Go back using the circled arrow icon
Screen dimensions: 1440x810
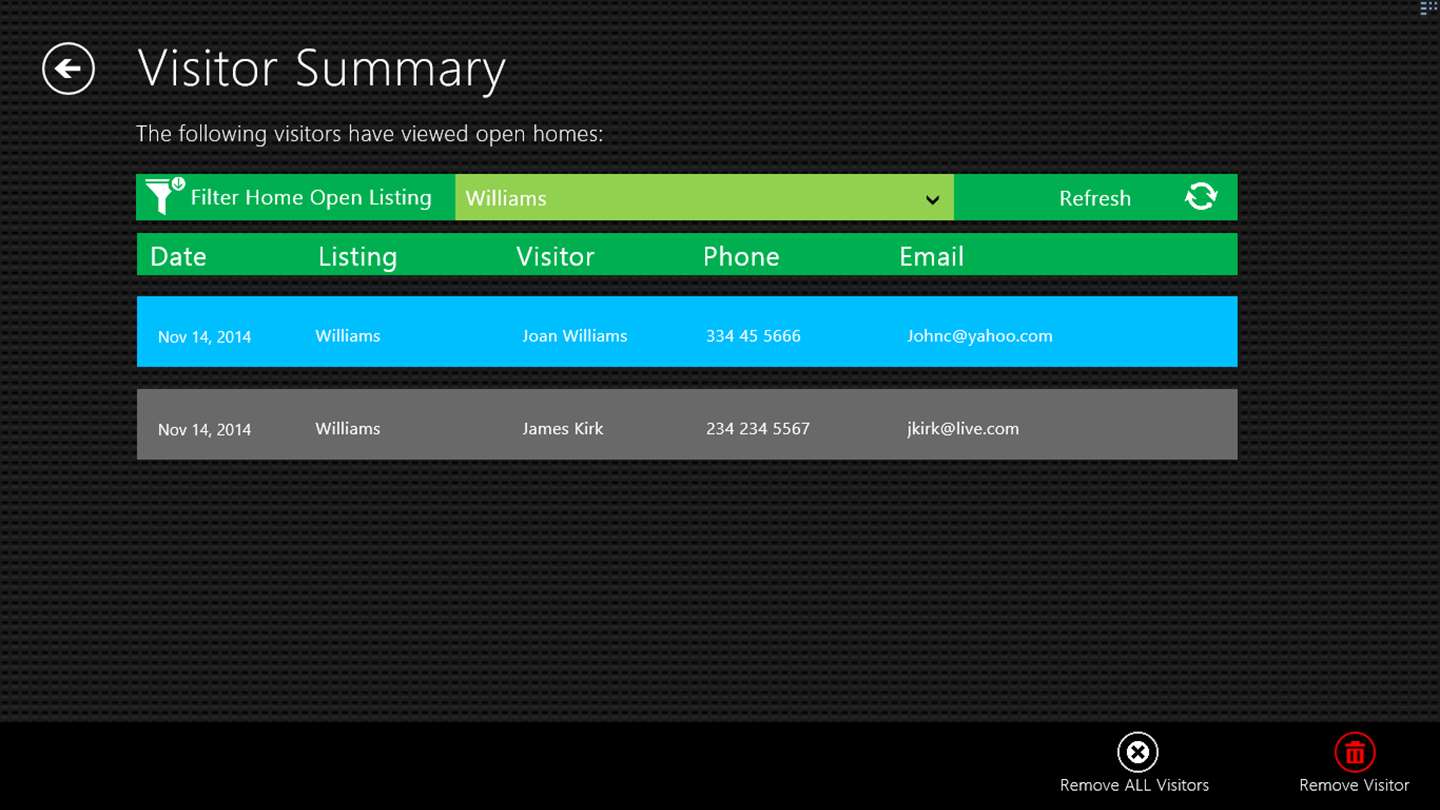tap(68, 69)
